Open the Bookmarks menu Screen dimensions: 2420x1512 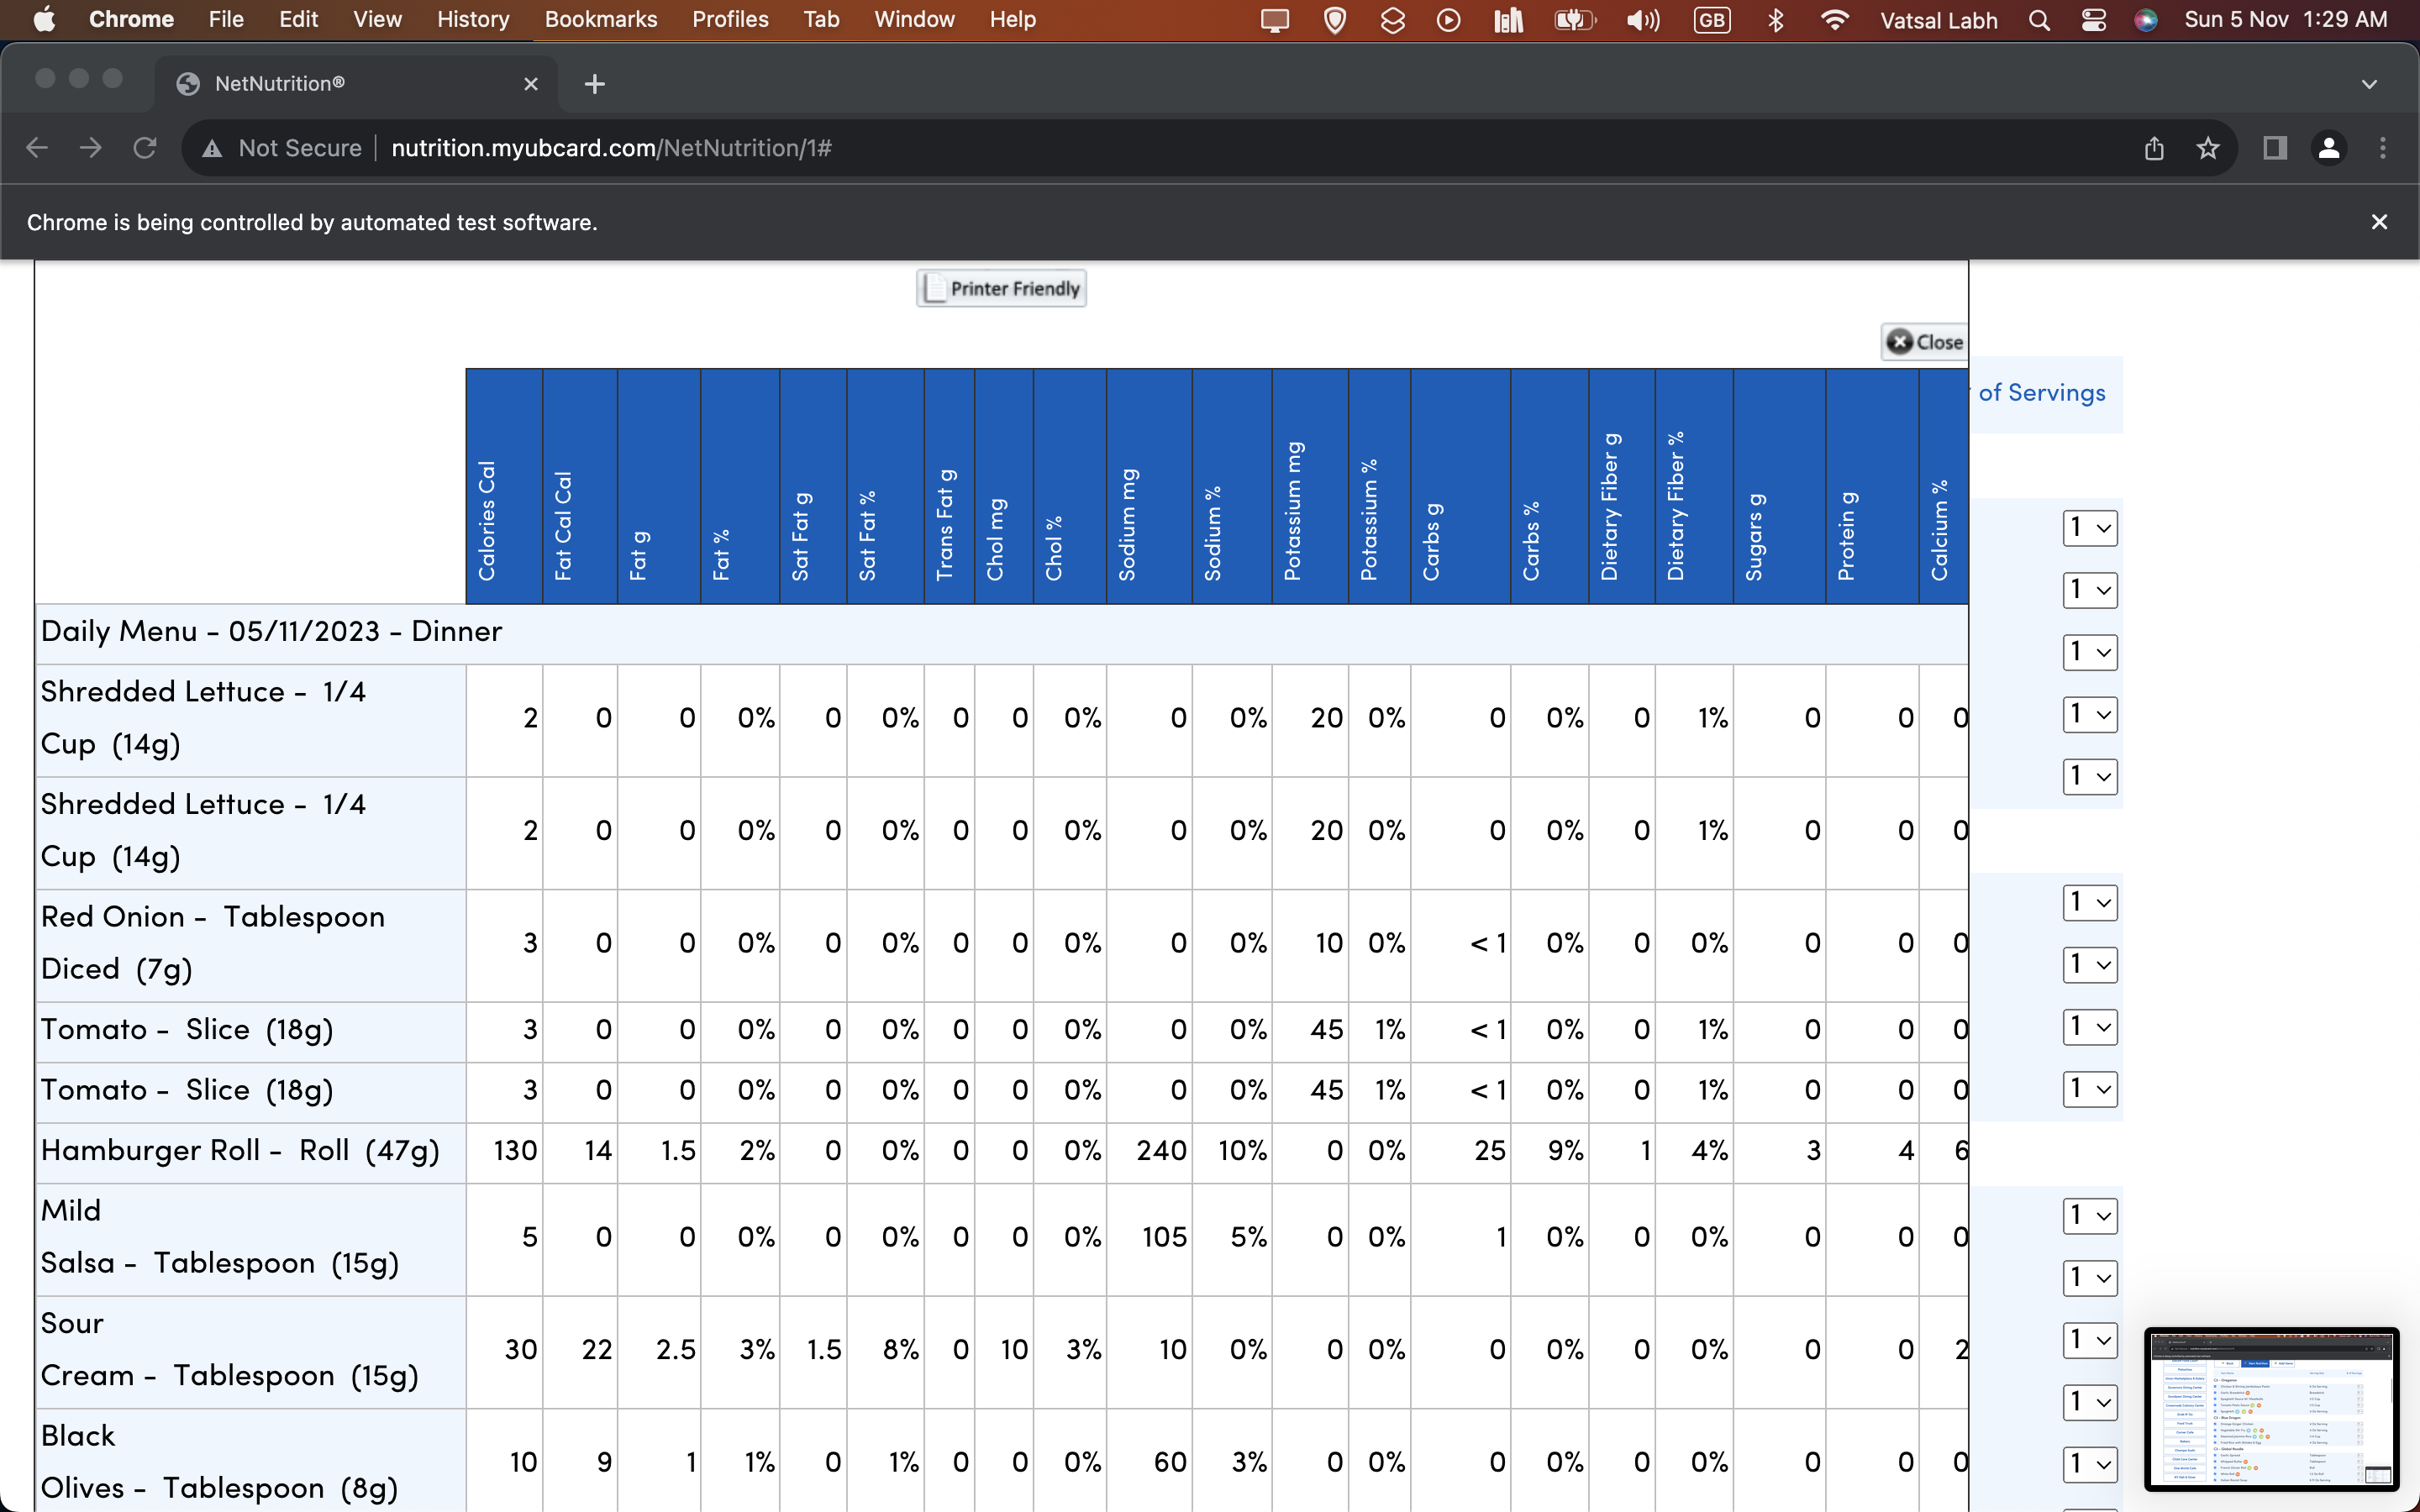click(x=600, y=20)
